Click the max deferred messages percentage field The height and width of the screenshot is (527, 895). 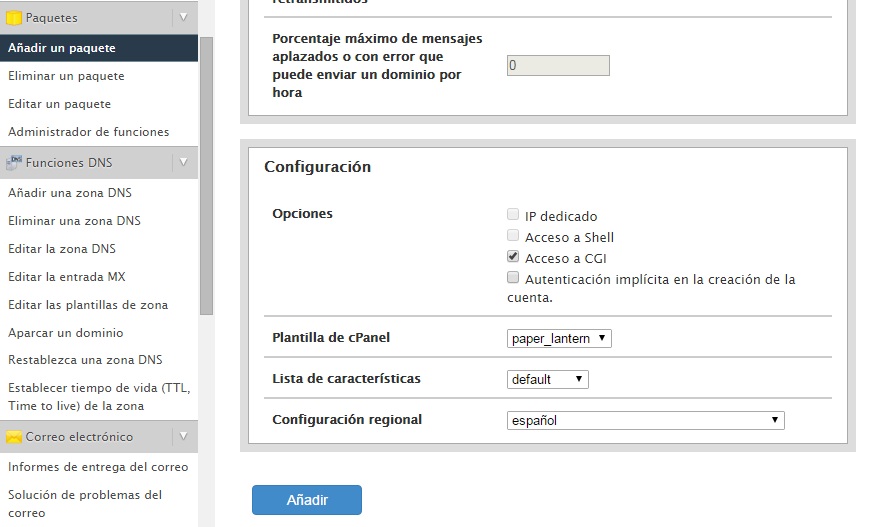[x=558, y=66]
